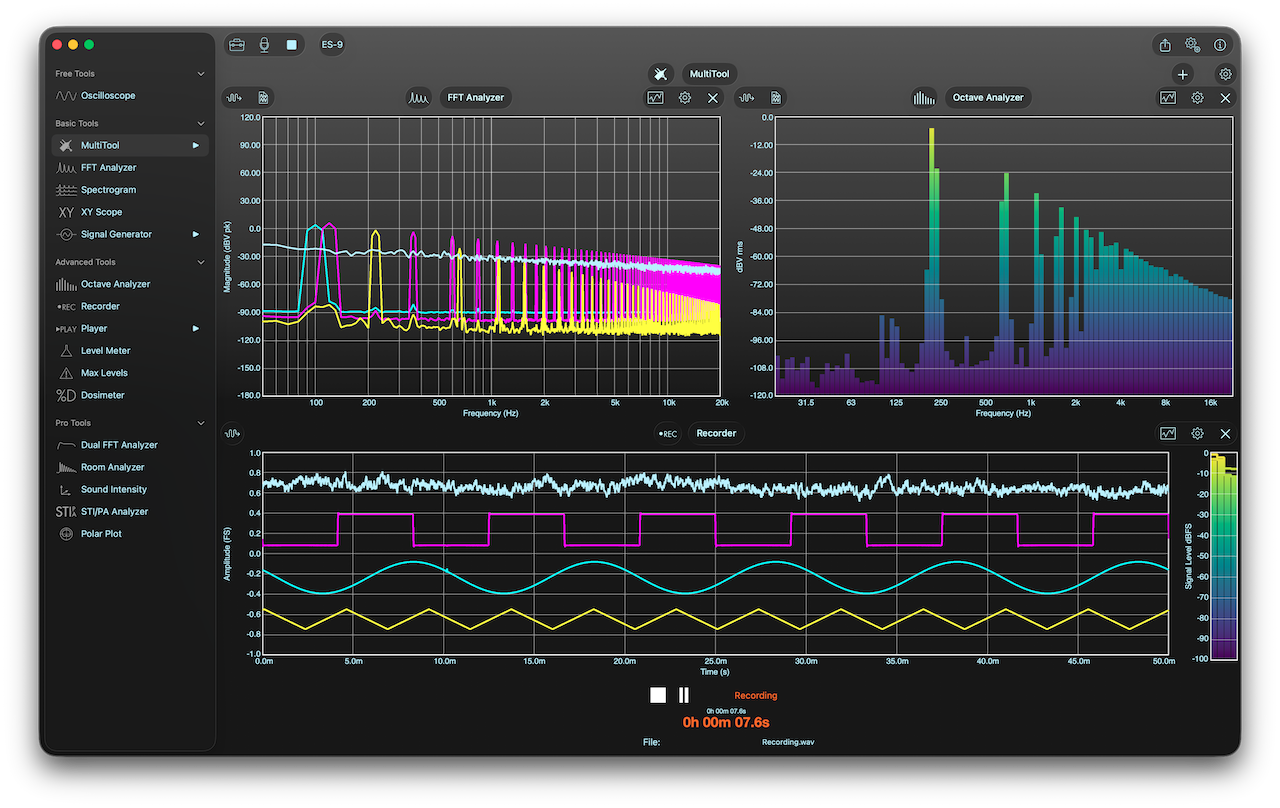Click the FFT Analyzer title button

click(x=476, y=98)
